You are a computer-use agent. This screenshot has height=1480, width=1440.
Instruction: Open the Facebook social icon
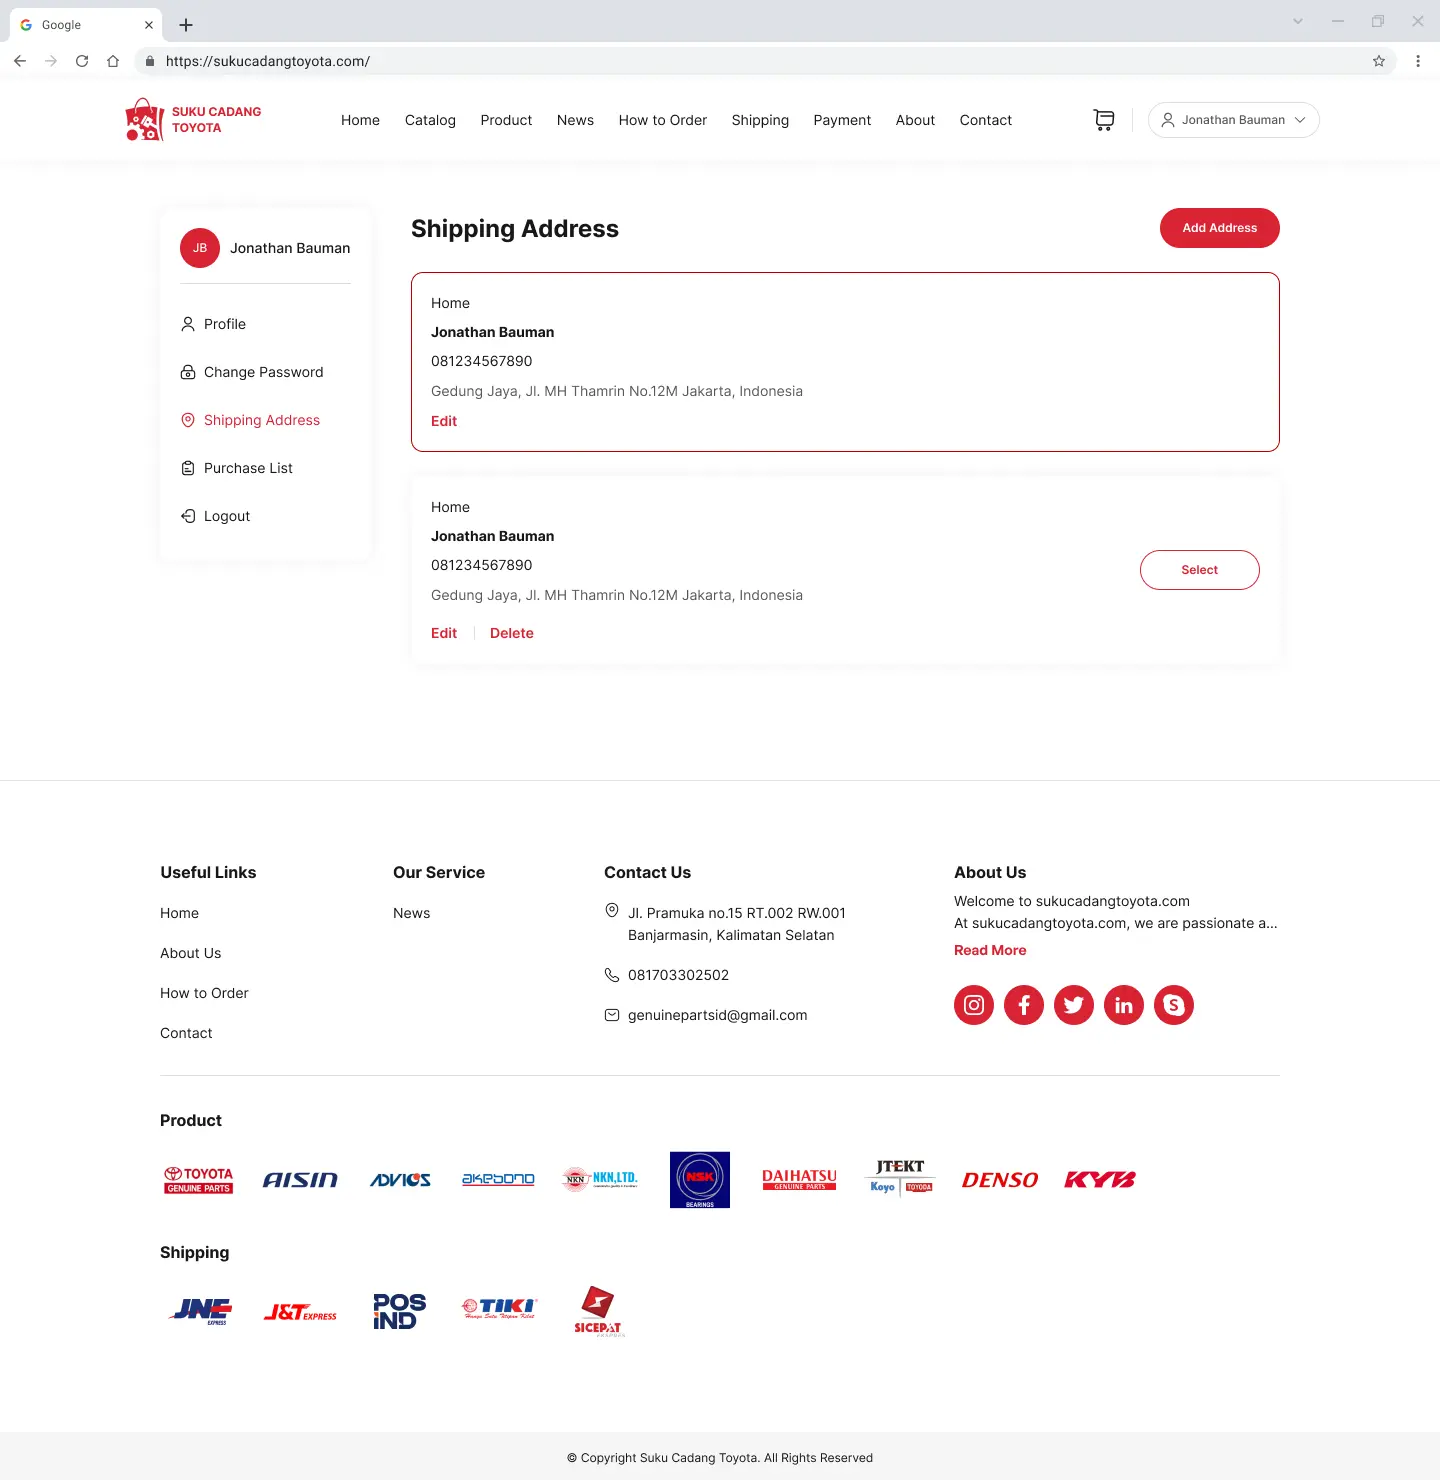pyautogui.click(x=1024, y=1005)
